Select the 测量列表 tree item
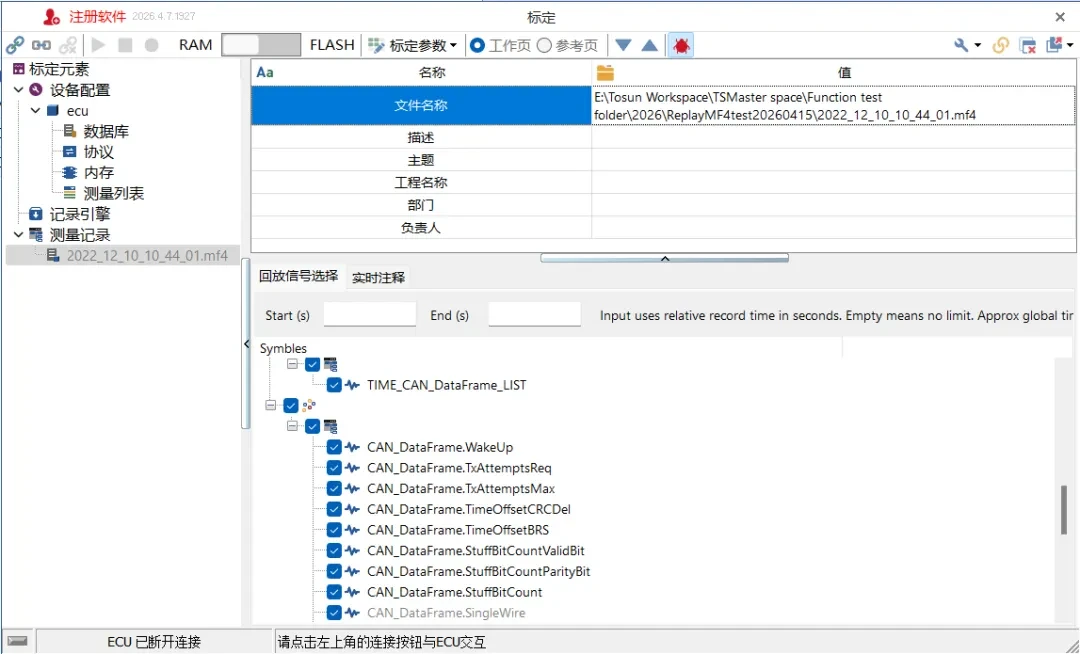 (x=113, y=193)
